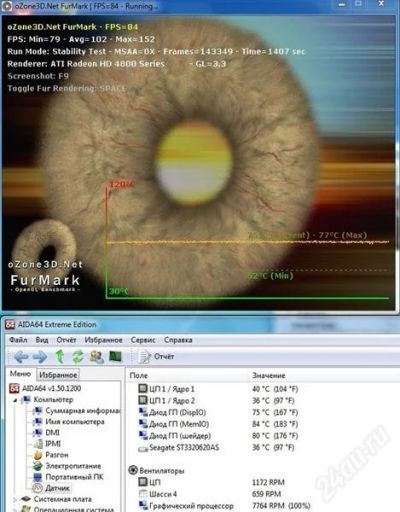Close the FurMark window
The height and width of the screenshot is (512, 400).
pyautogui.click(x=381, y=4)
